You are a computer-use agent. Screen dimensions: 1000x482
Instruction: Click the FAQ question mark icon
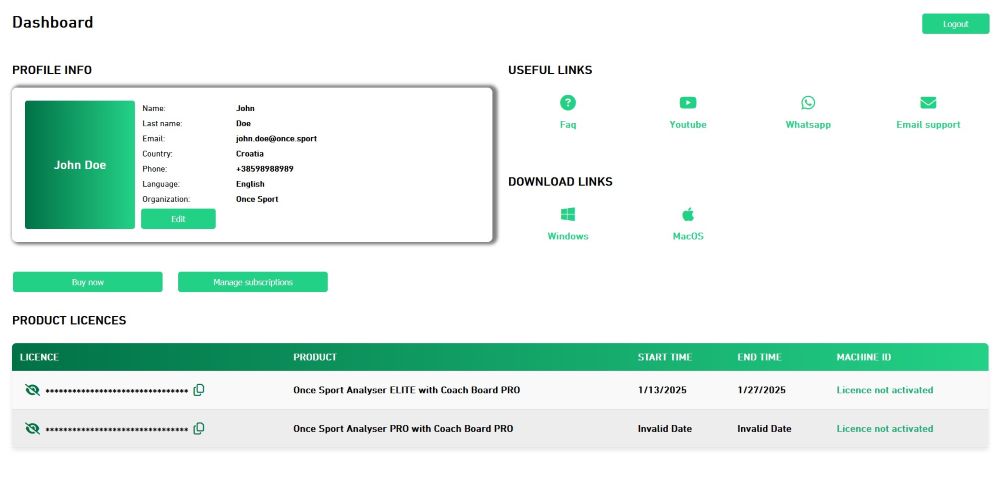(568, 102)
